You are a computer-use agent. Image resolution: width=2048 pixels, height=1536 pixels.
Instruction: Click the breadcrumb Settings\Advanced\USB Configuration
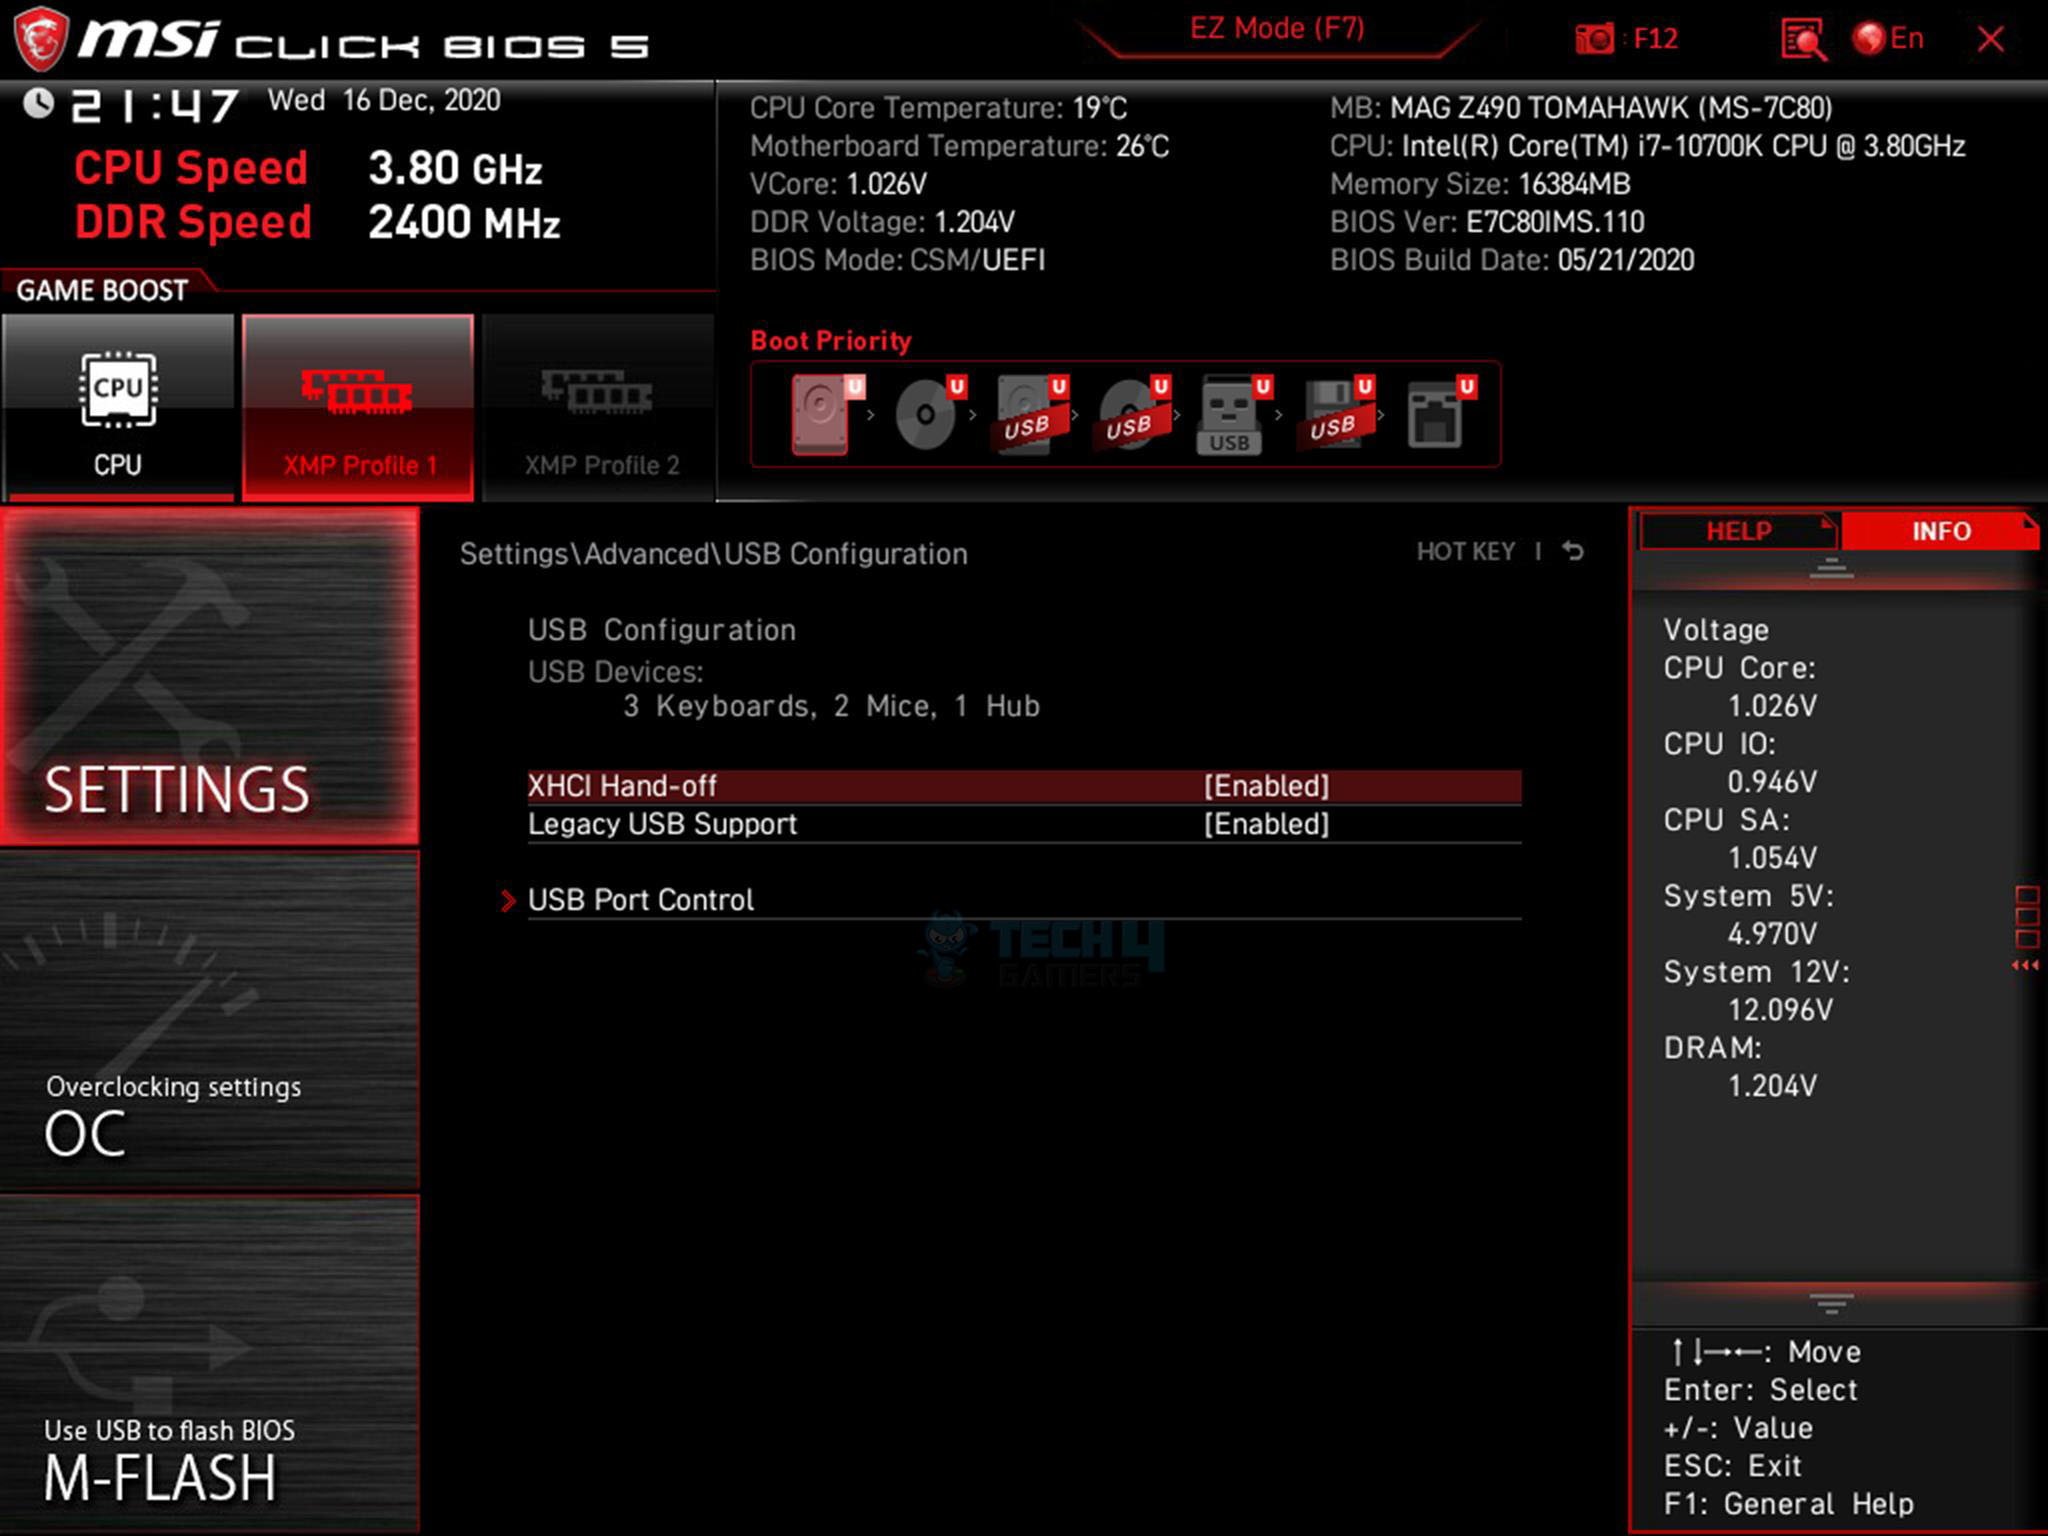coord(713,554)
